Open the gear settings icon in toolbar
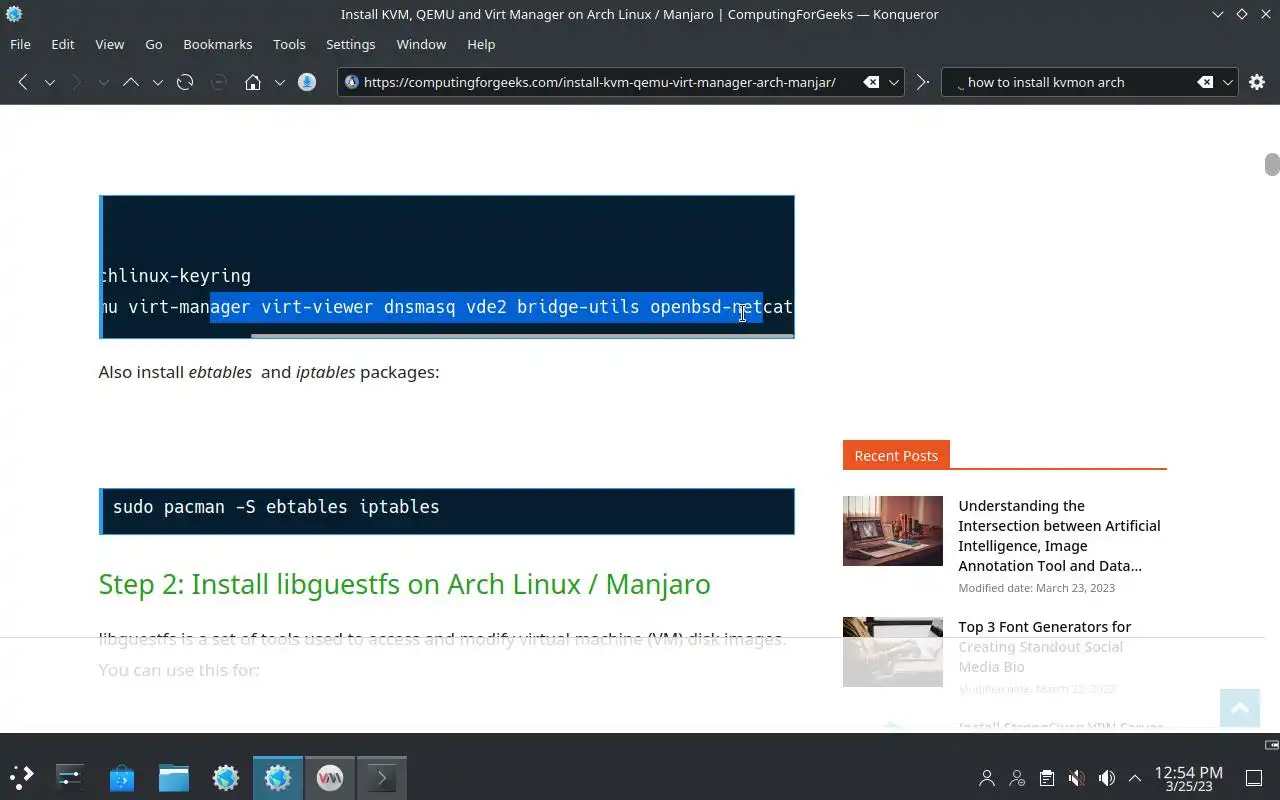Screen dimensions: 1280x800 (x=1257, y=82)
